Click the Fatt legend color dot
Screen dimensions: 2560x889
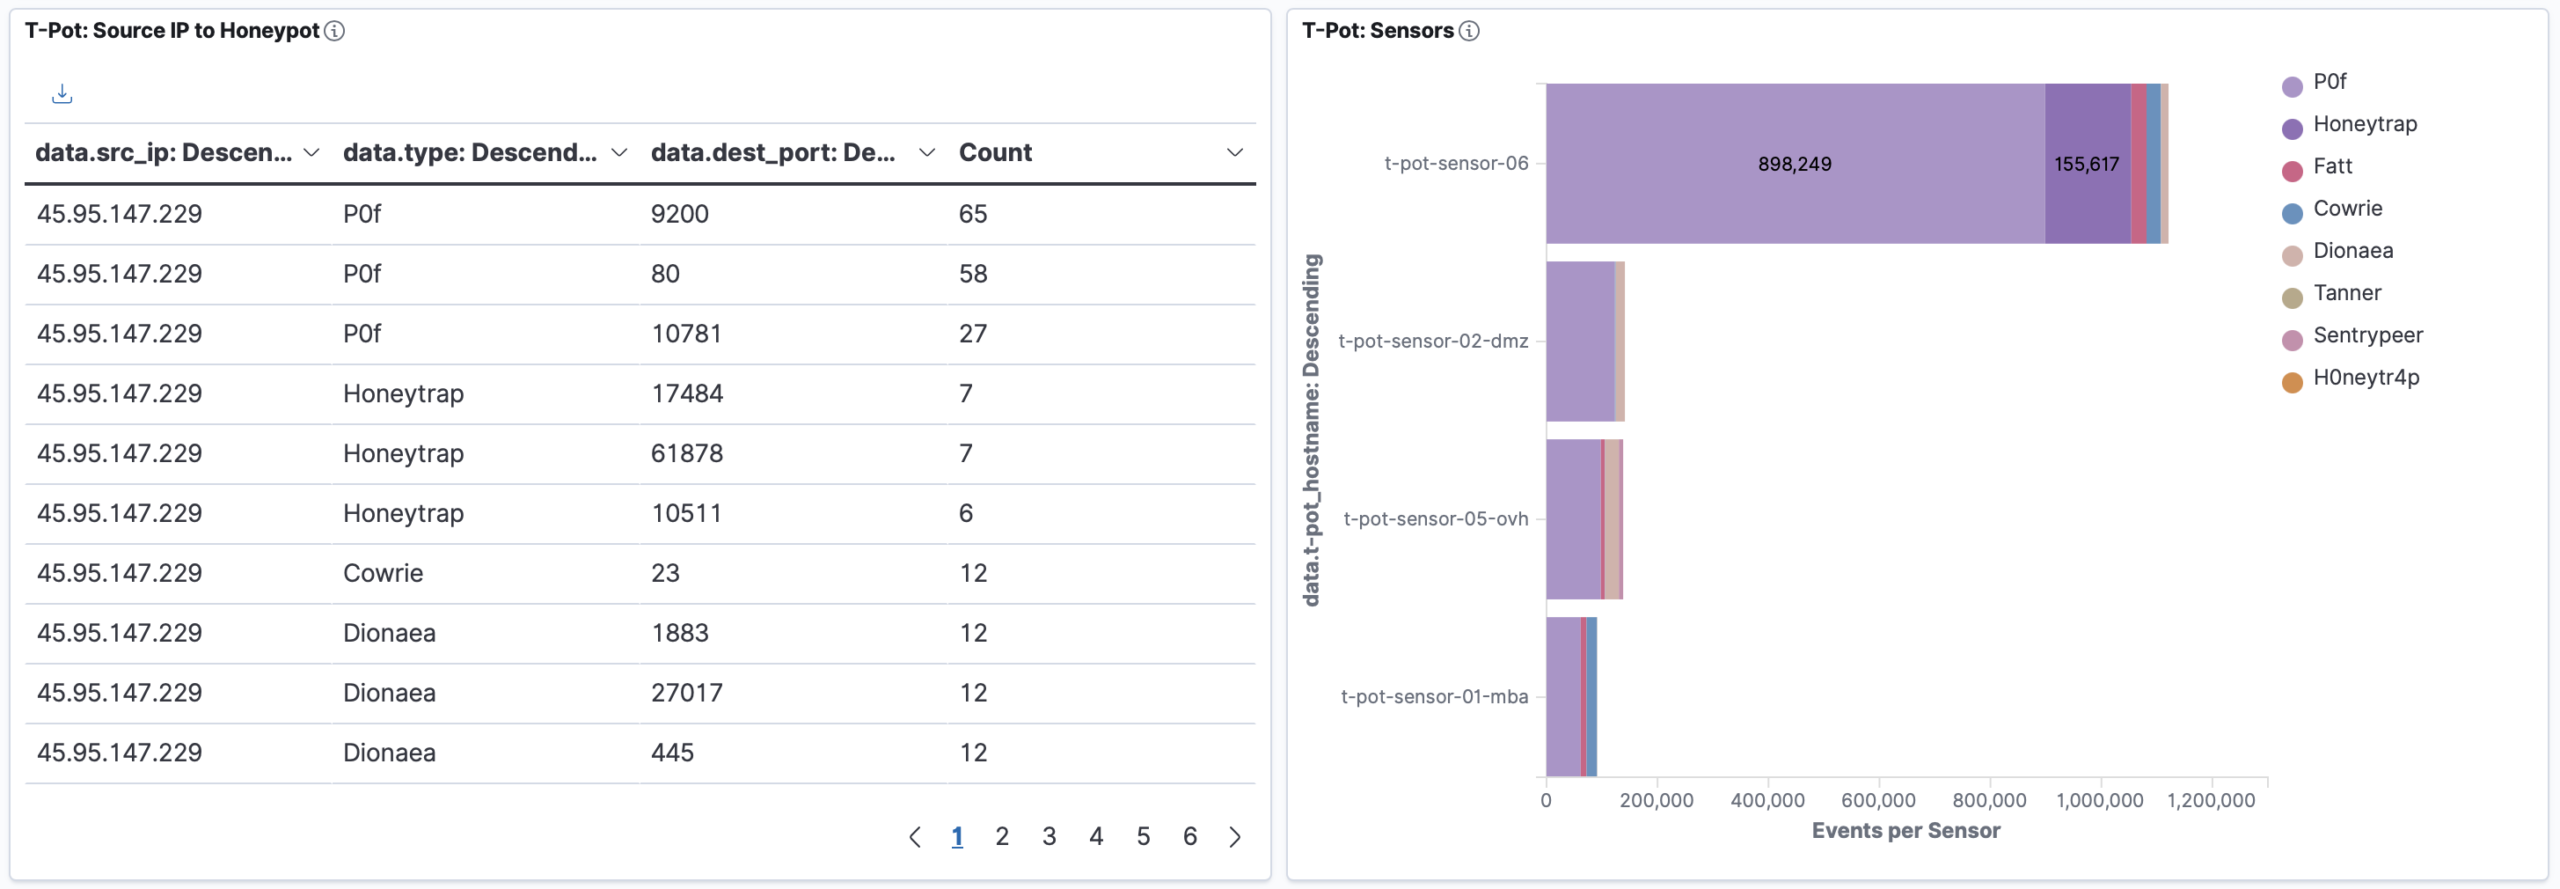2292,171
